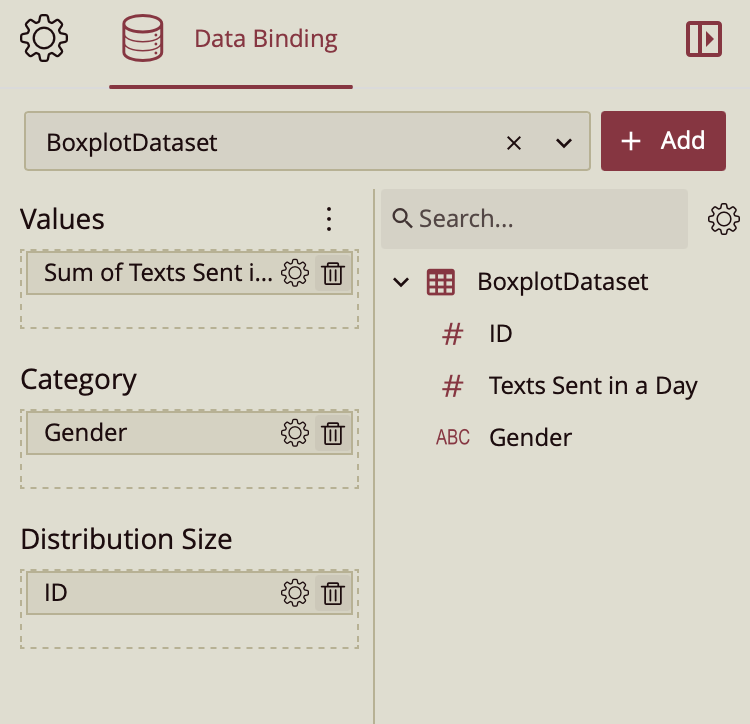
Task: Select the Gender text field in tree
Action: 530,437
